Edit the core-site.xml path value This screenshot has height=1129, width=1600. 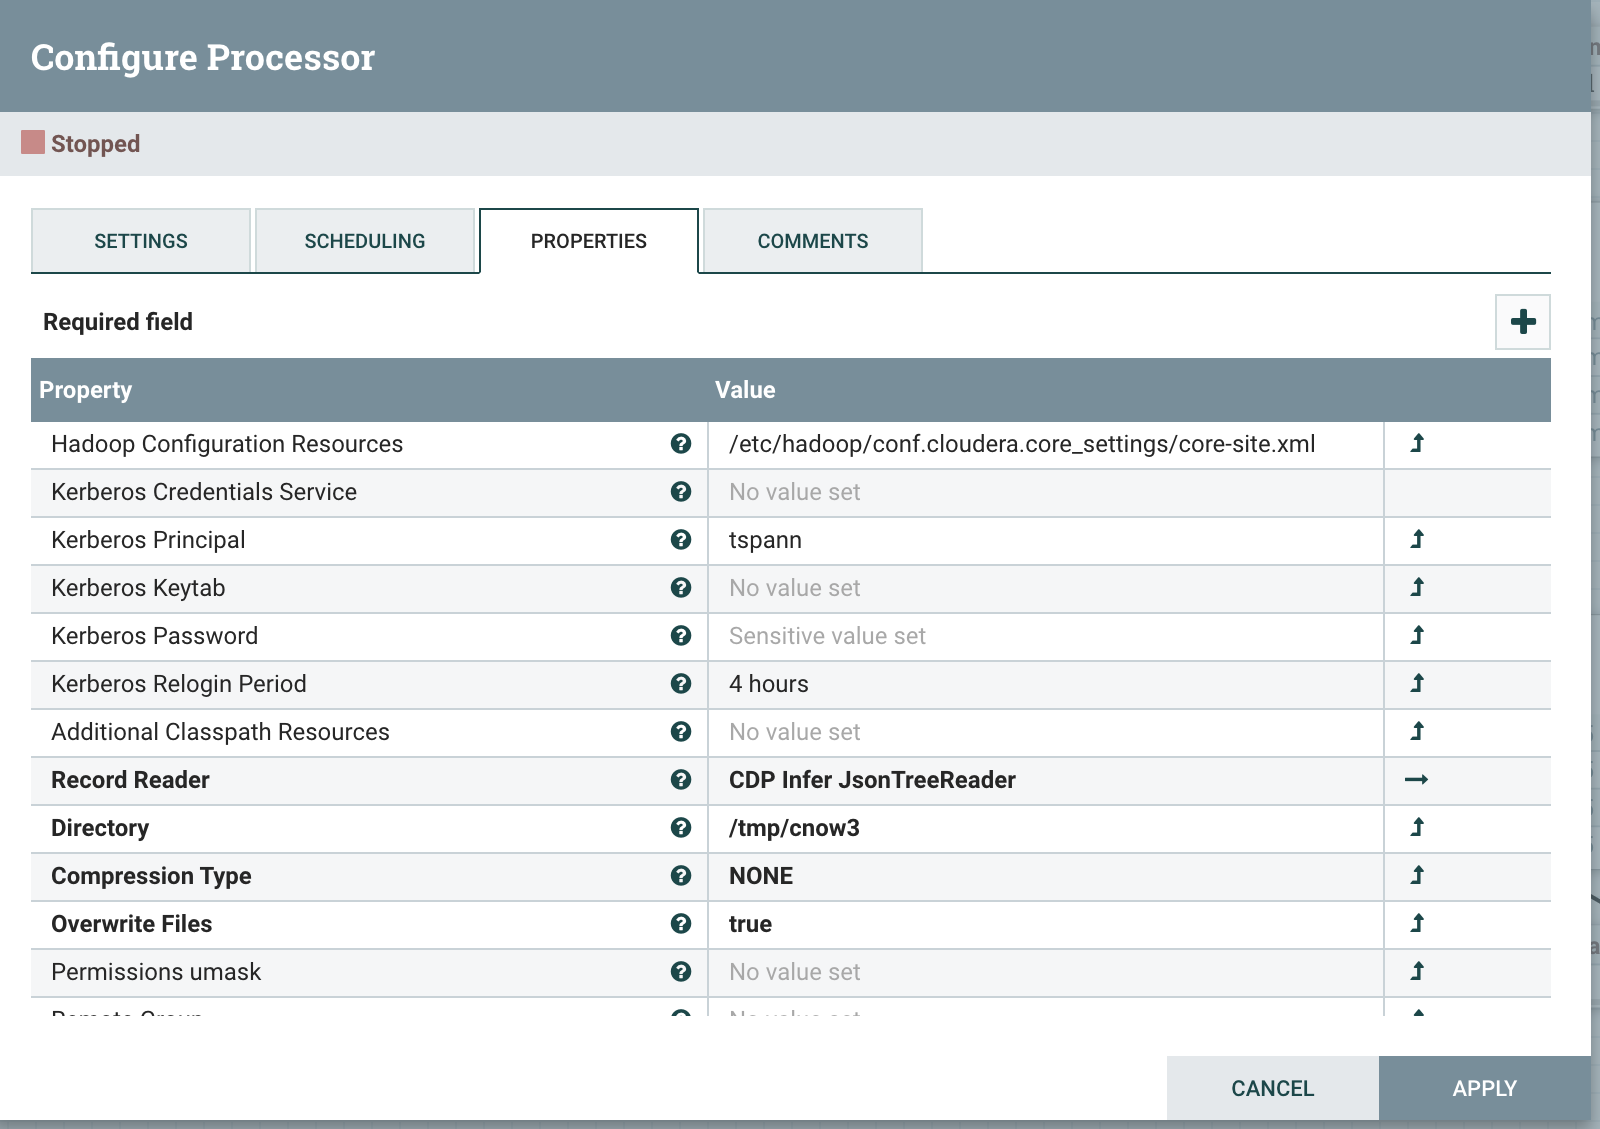pyautogui.click(x=1046, y=444)
